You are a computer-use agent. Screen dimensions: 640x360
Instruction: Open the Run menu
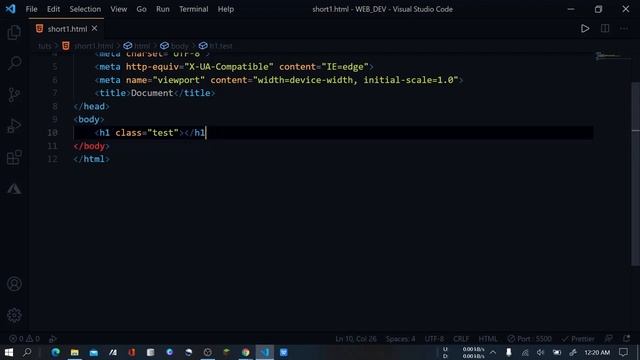(162, 9)
